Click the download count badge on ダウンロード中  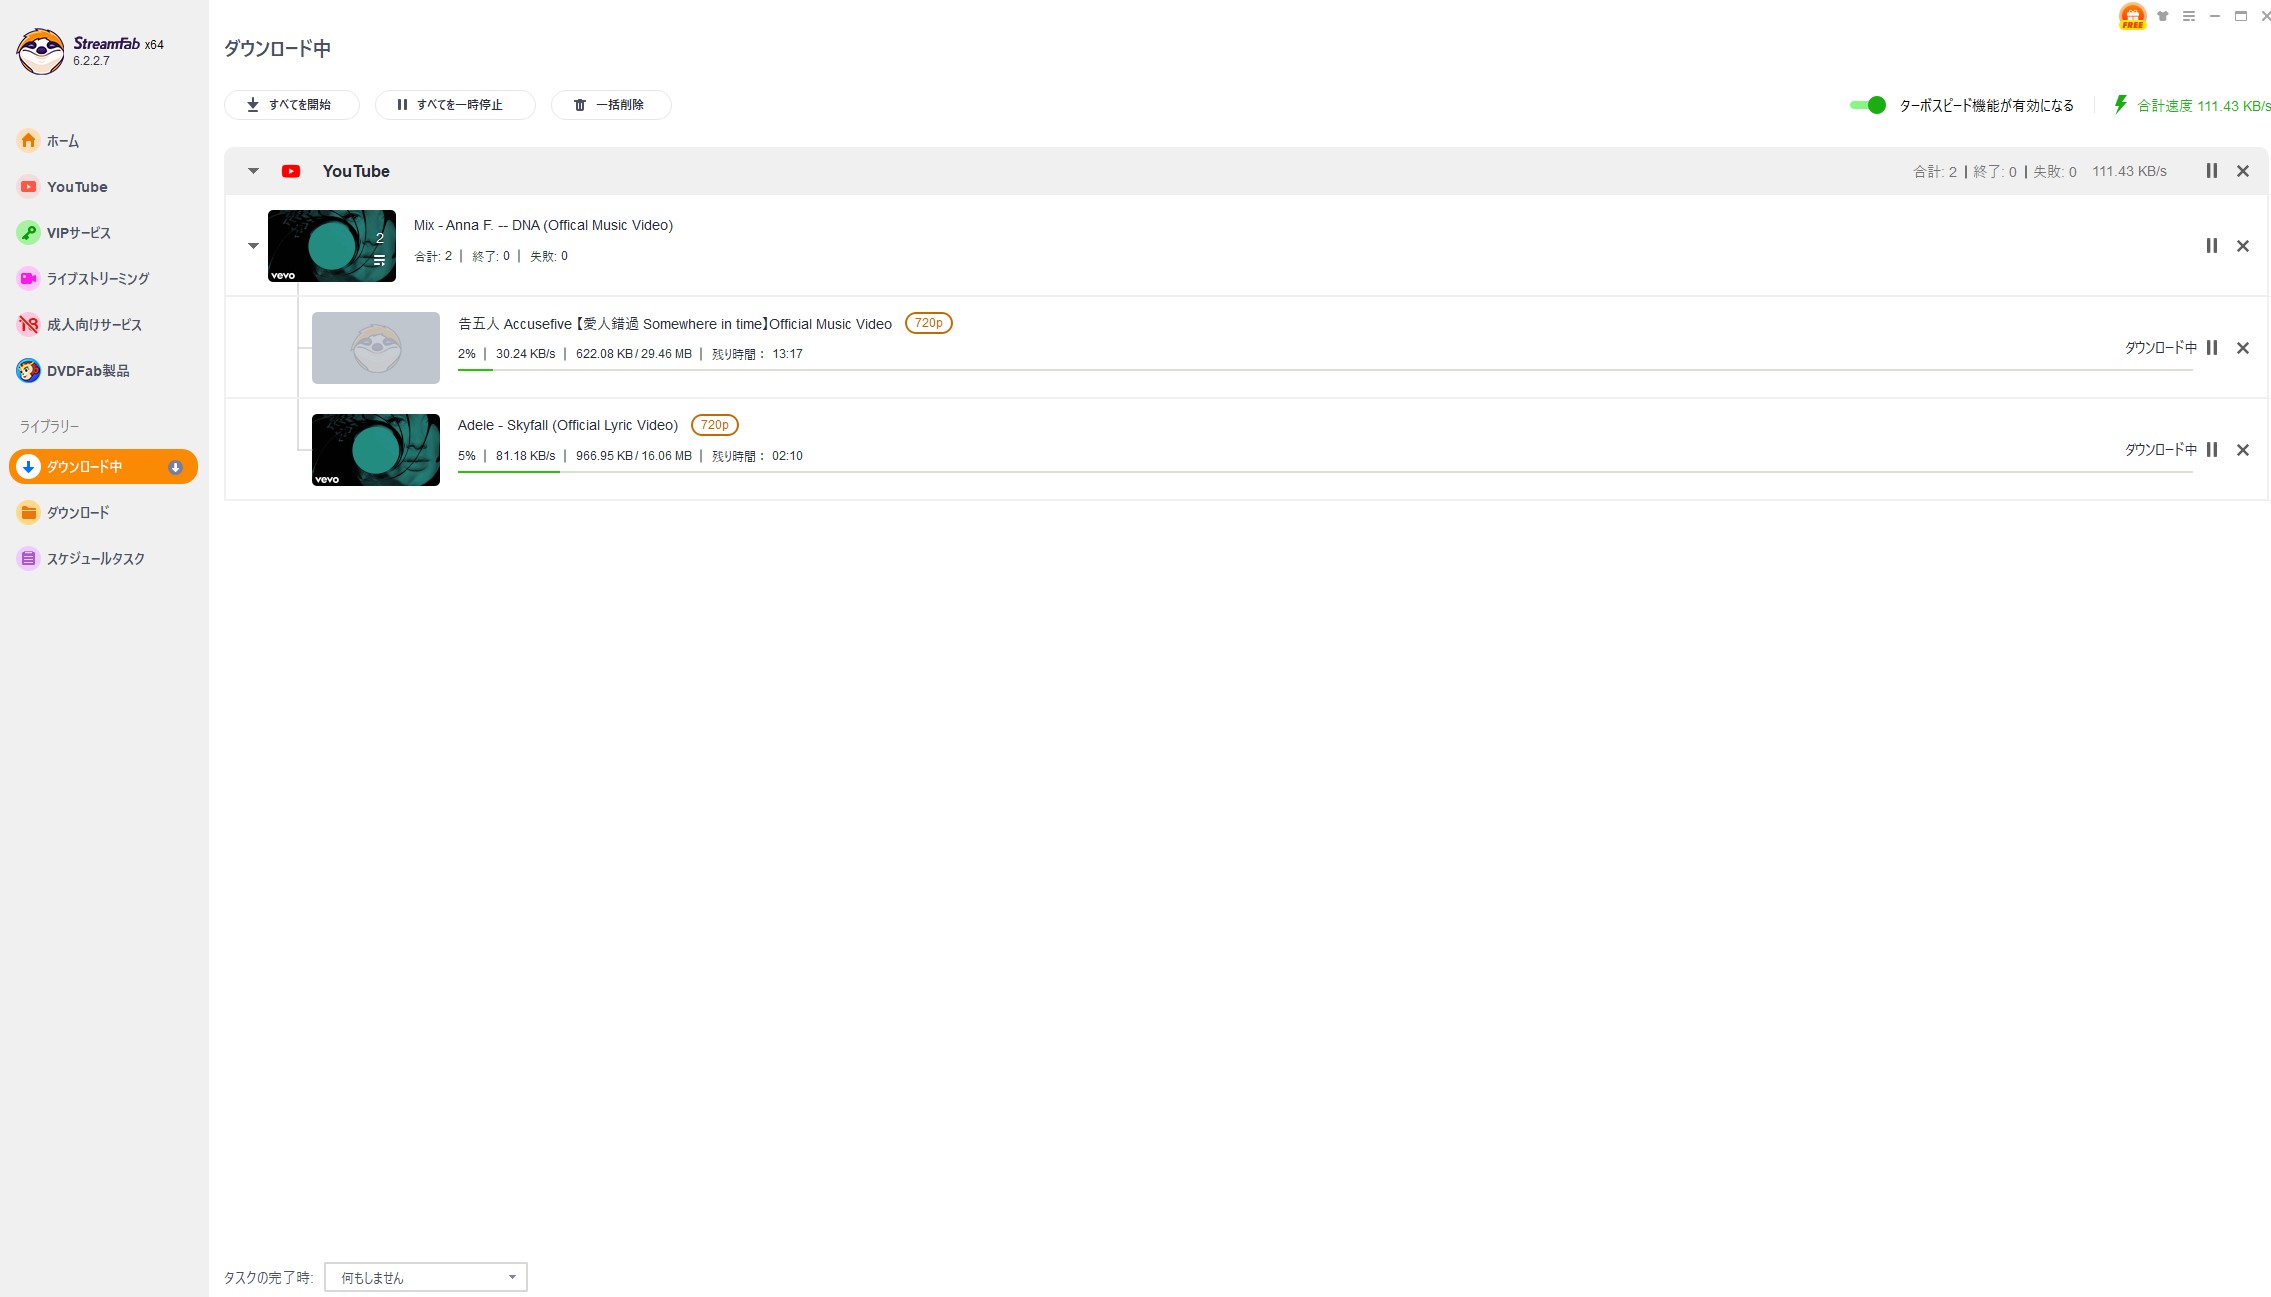(x=175, y=467)
